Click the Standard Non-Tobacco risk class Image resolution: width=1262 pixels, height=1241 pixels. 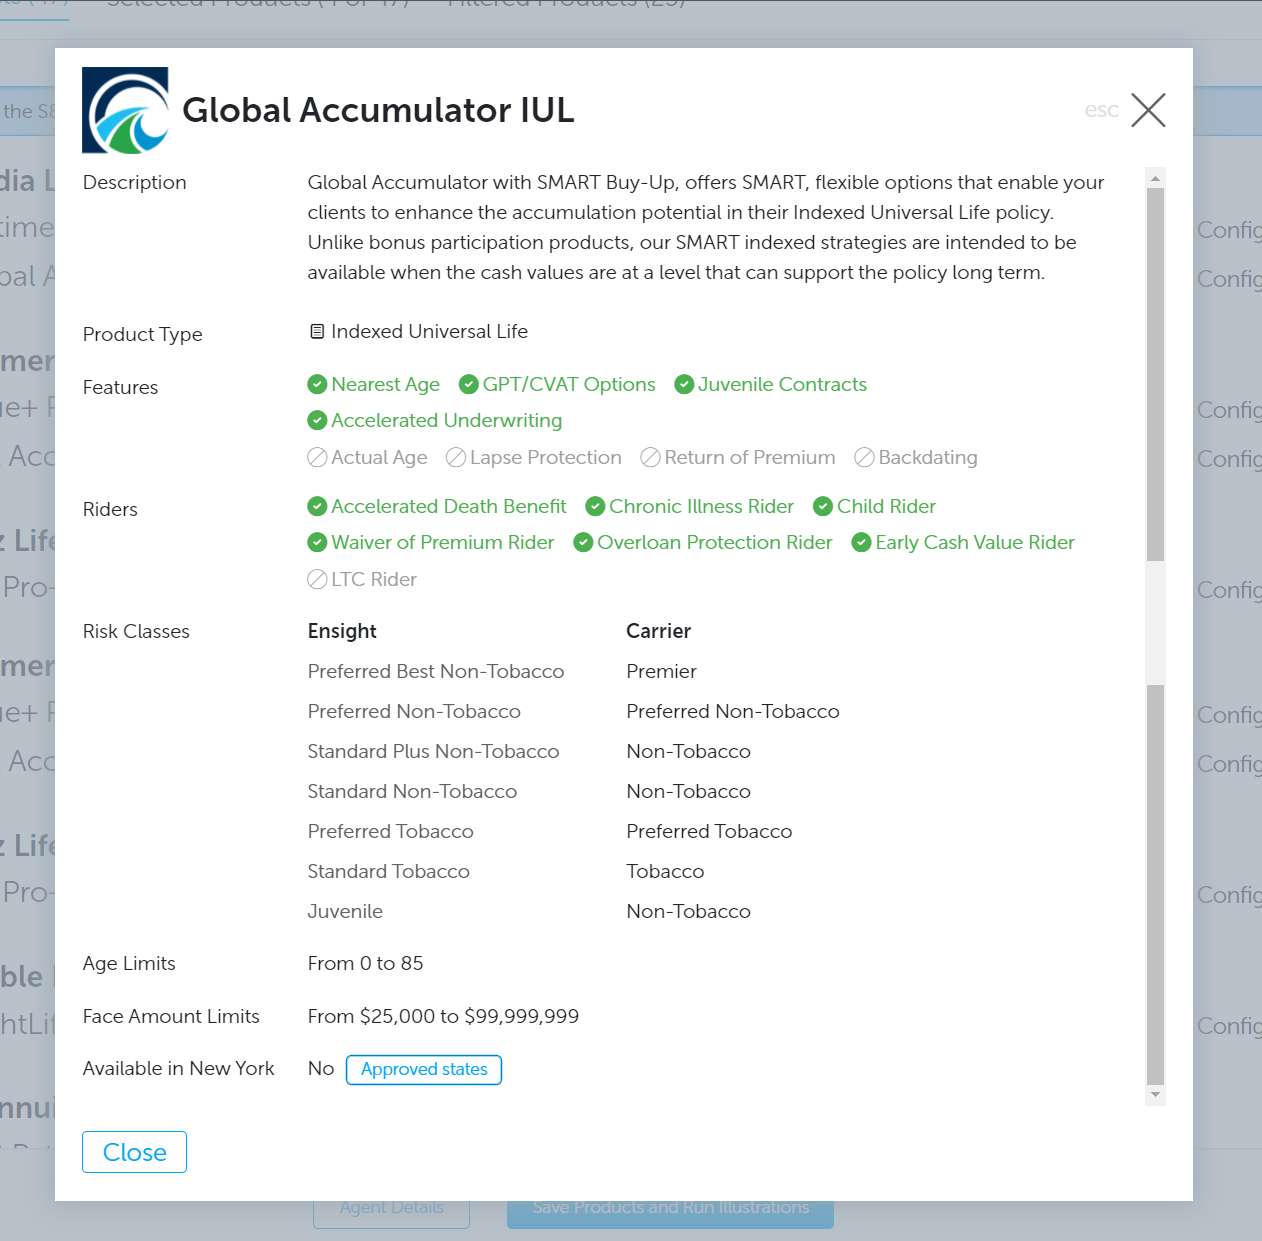point(412,791)
